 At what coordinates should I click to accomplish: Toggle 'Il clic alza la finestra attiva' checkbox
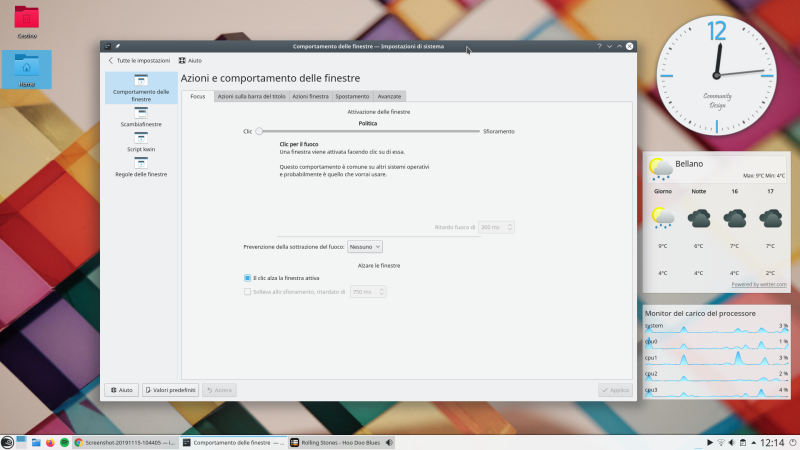(x=247, y=278)
